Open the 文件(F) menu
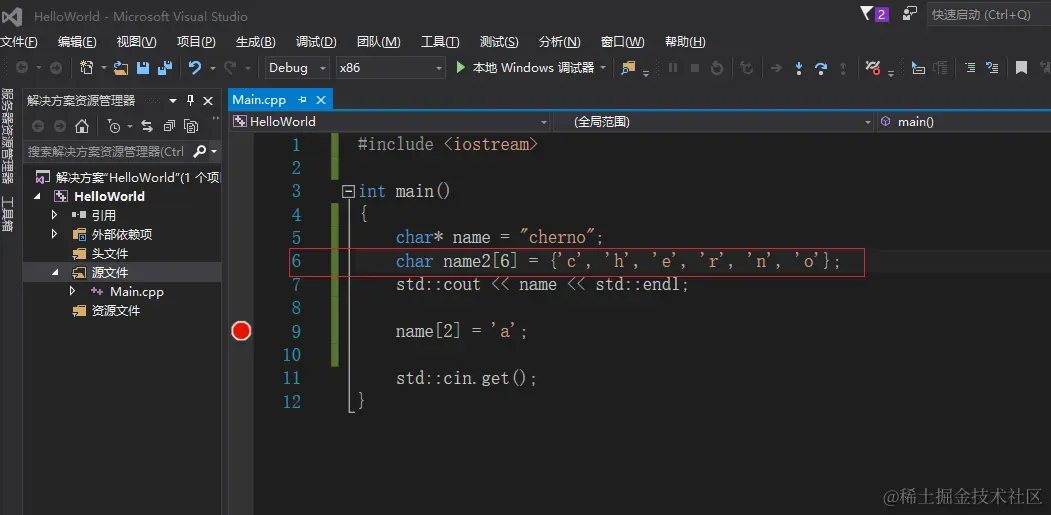 [18, 42]
